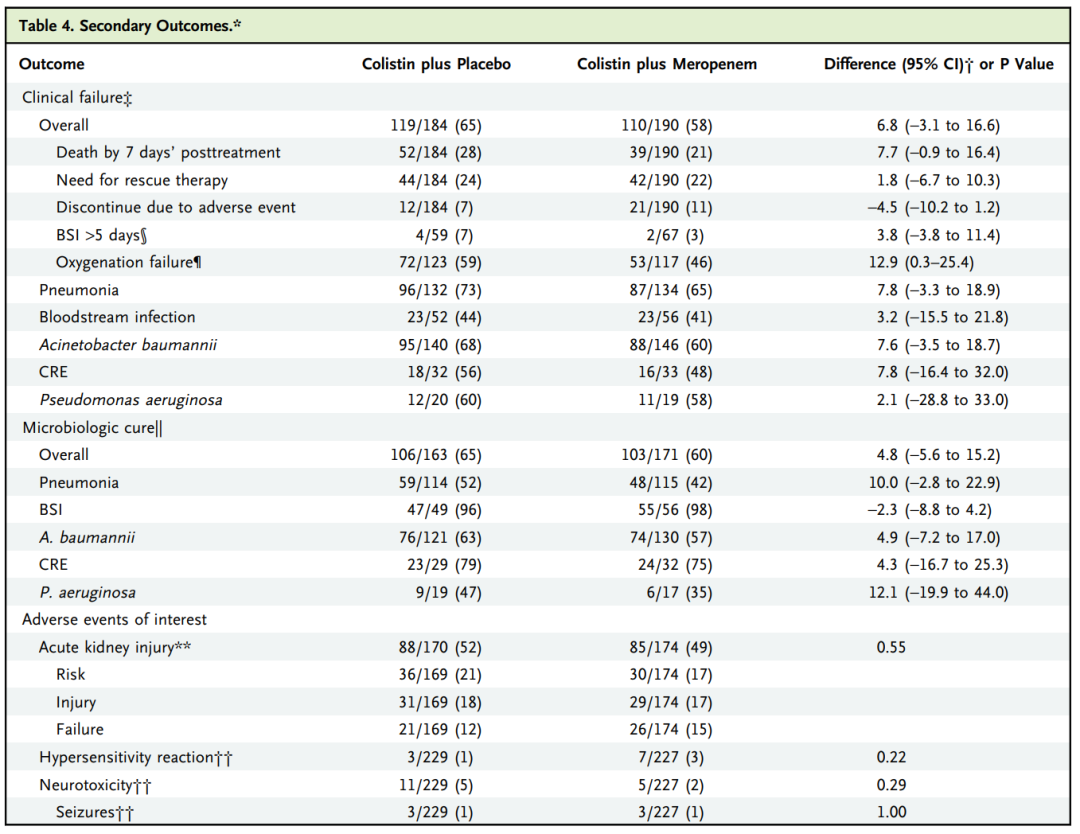This screenshot has width=1080, height=834.
Task: Select the Discontinue due to adverse event label
Action: click(x=176, y=208)
